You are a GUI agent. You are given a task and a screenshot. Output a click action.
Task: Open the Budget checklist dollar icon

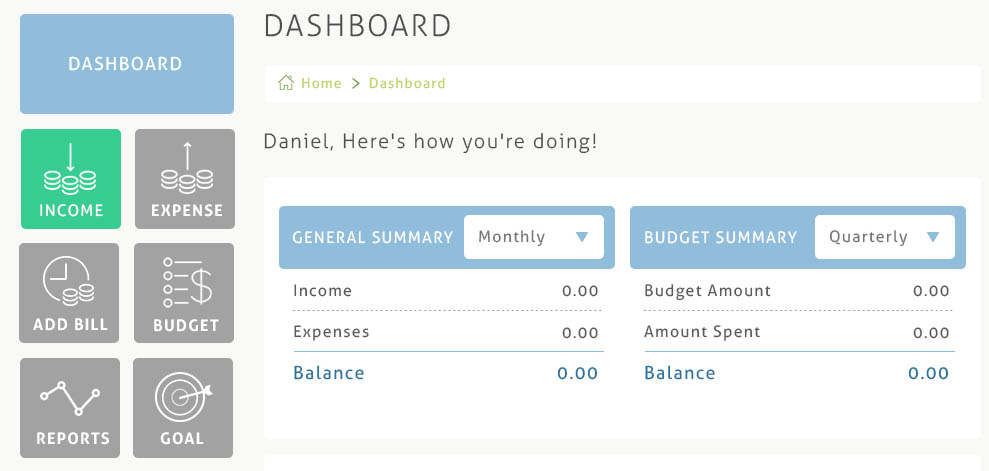(186, 283)
